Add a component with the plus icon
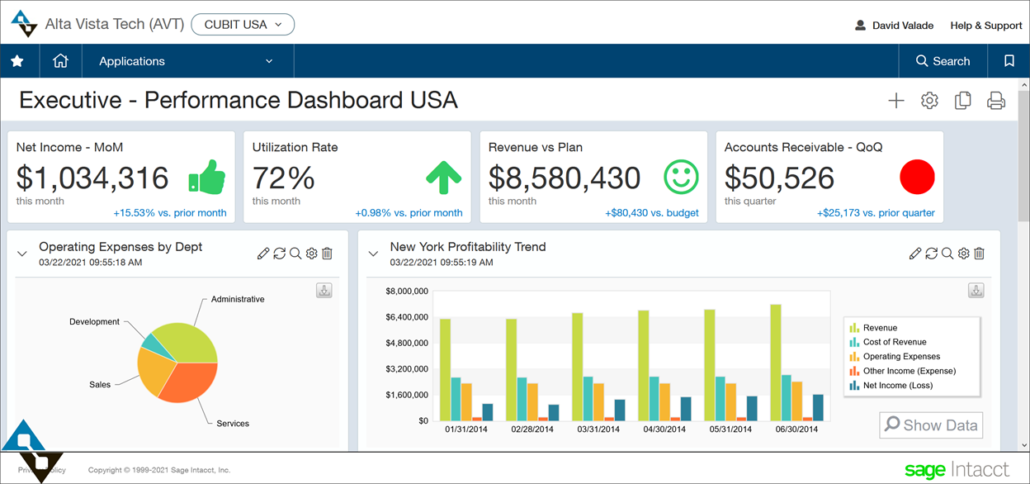Image resolution: width=1030 pixels, height=484 pixels. (x=896, y=100)
